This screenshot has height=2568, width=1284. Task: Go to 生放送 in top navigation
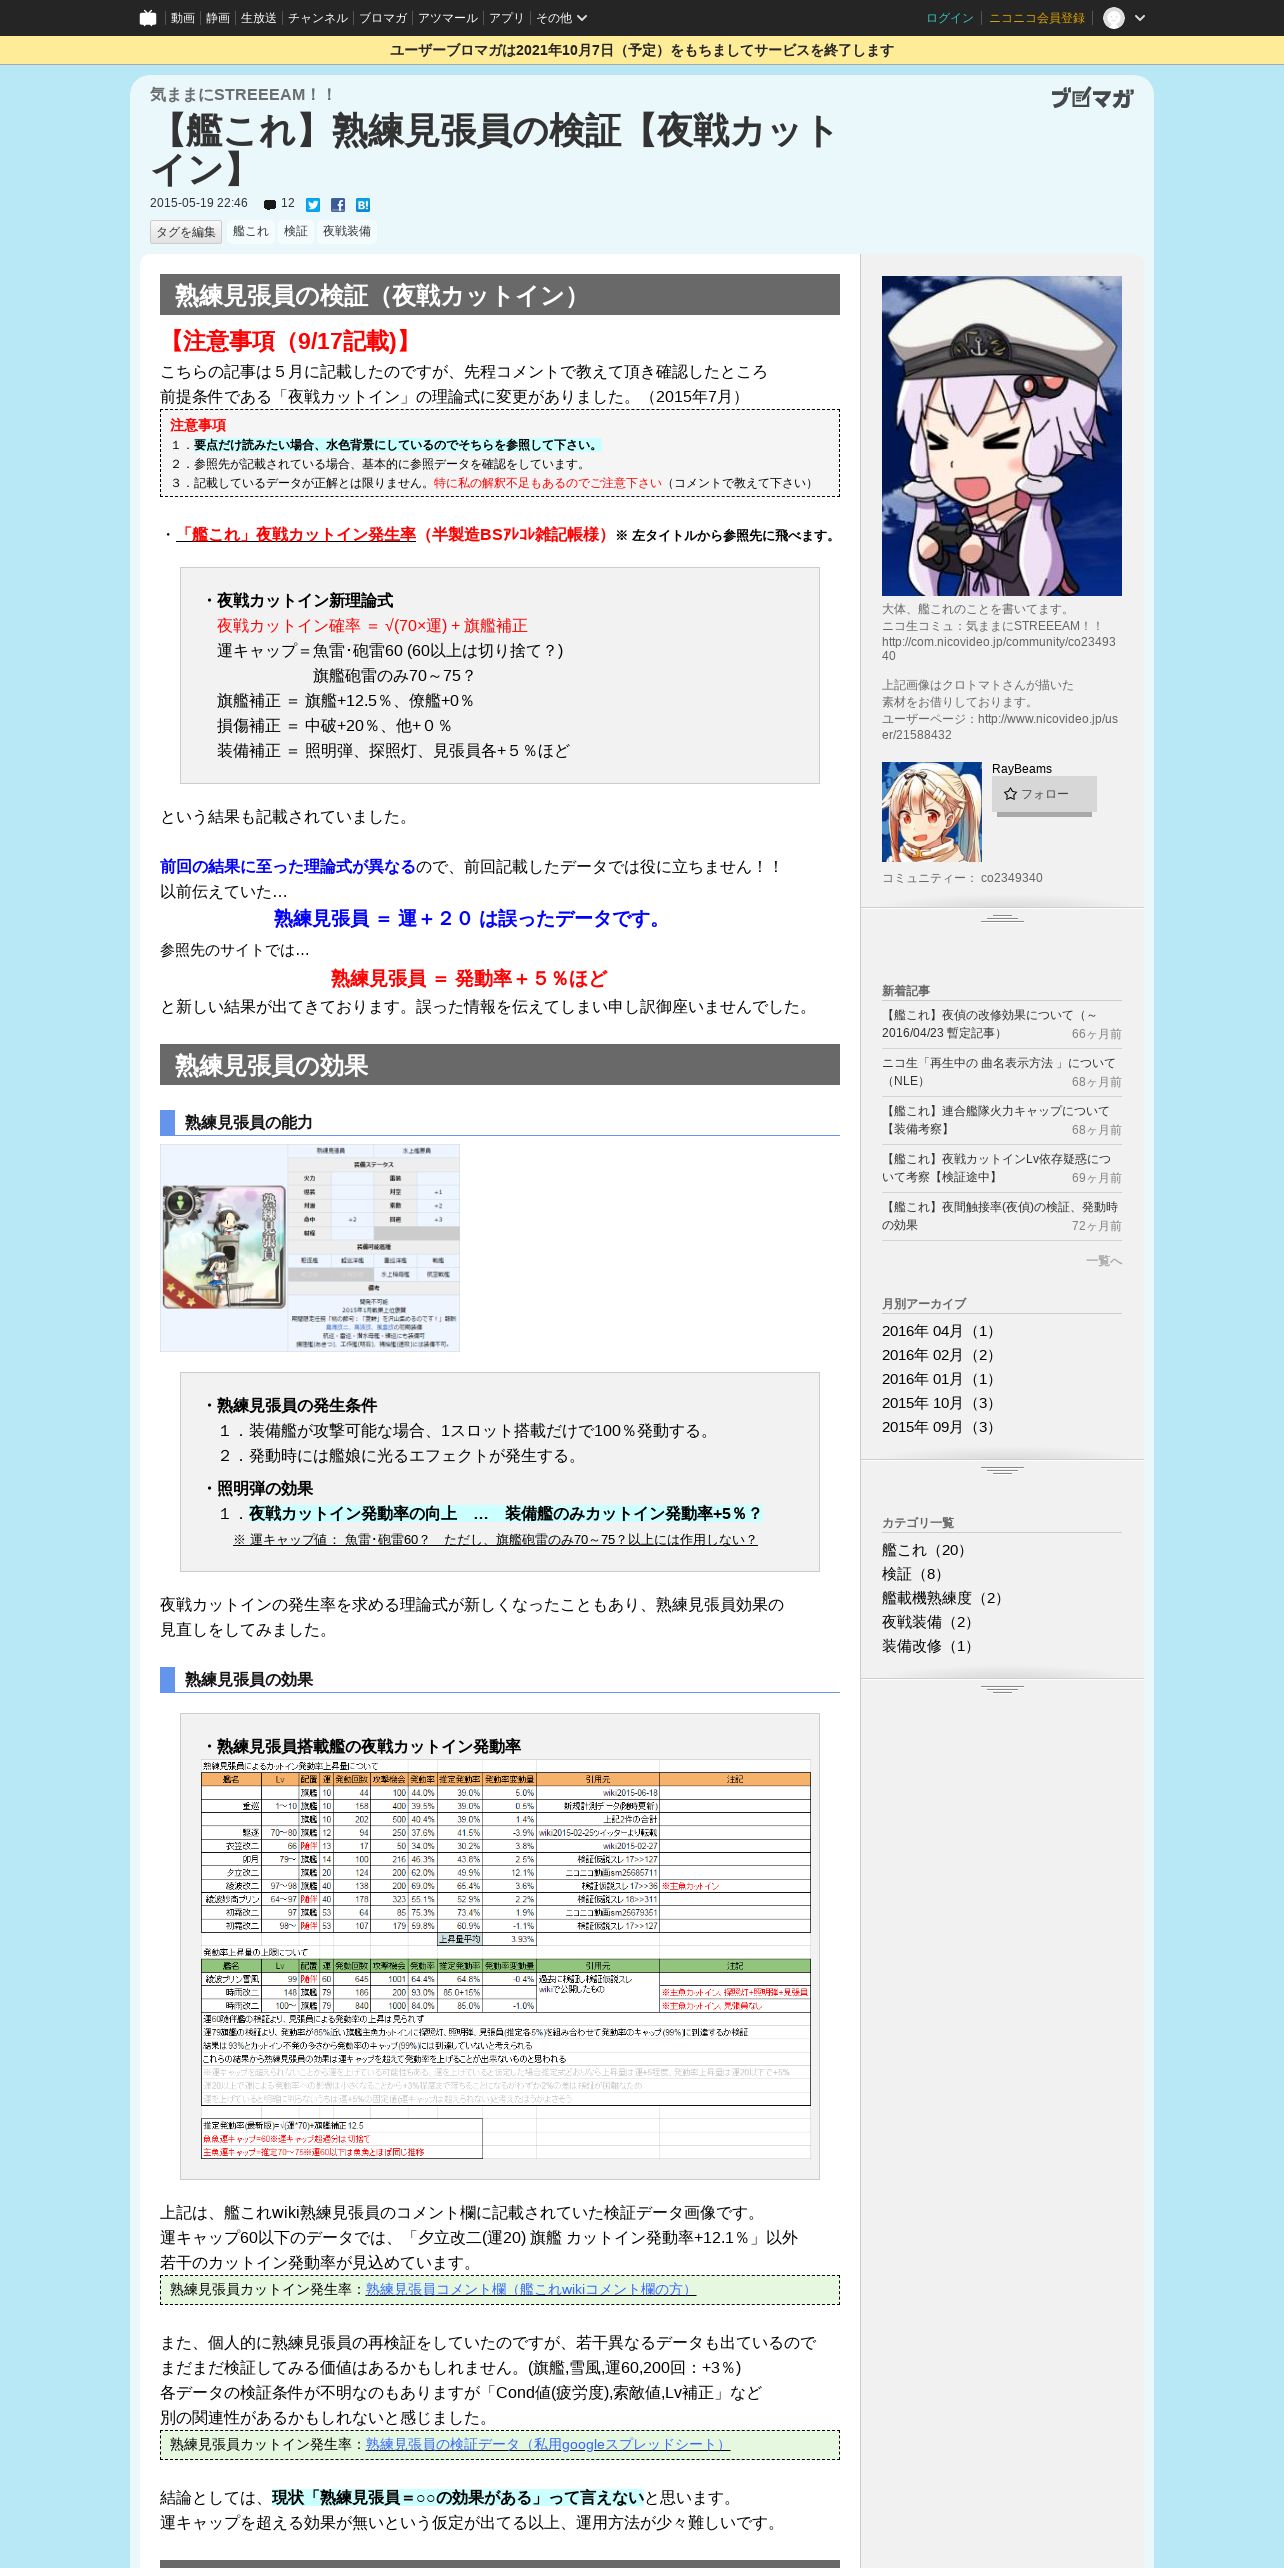pyautogui.click(x=259, y=18)
